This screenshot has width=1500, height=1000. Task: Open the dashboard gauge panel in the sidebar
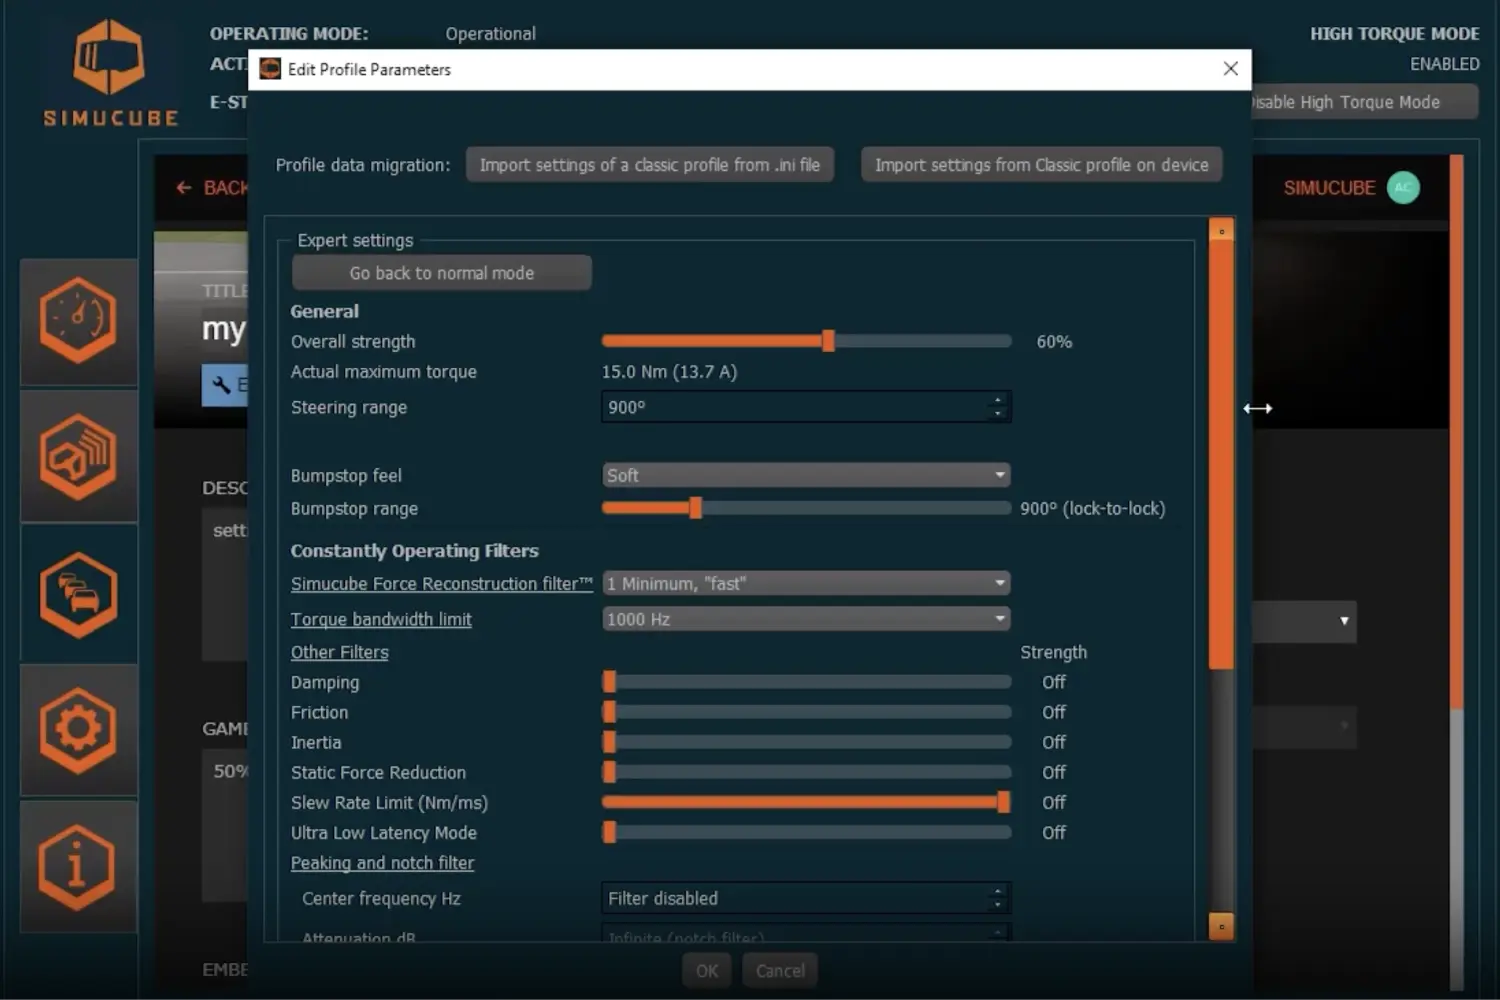point(78,322)
